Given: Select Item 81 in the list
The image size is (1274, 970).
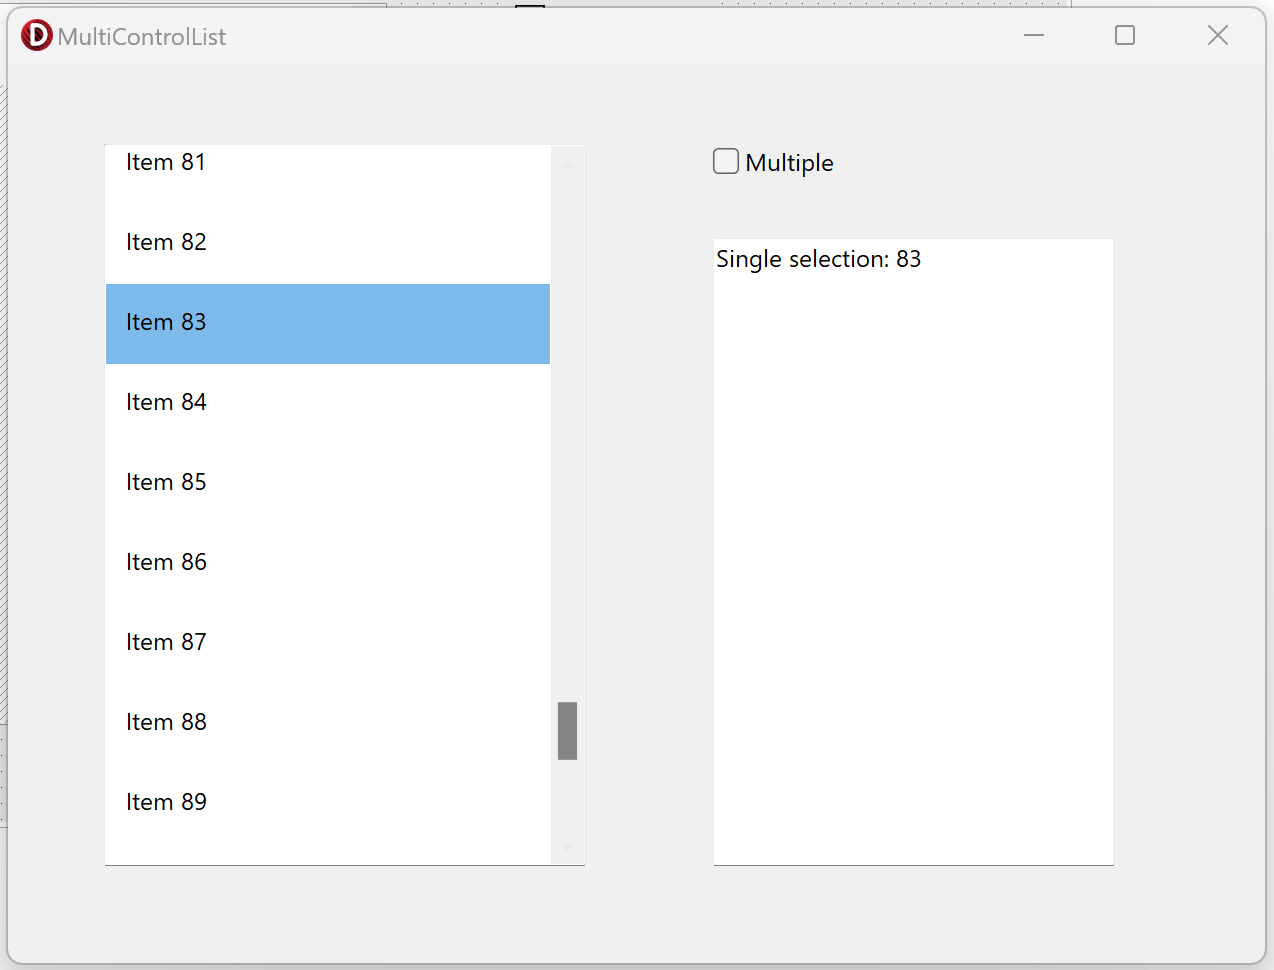Looking at the screenshot, I should (328, 165).
